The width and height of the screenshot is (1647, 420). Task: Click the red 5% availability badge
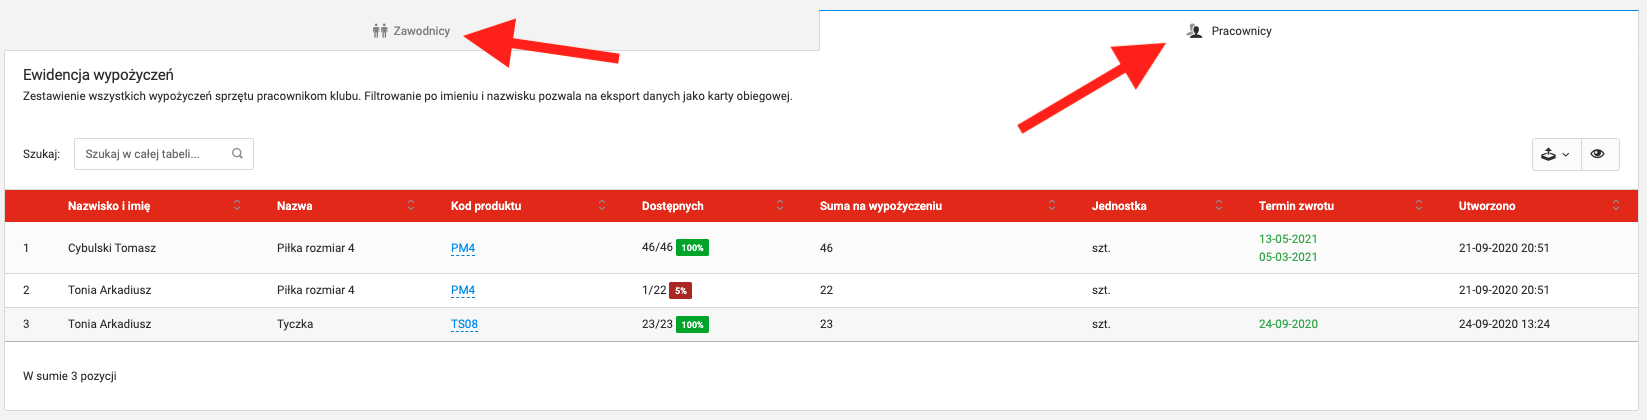coord(680,291)
